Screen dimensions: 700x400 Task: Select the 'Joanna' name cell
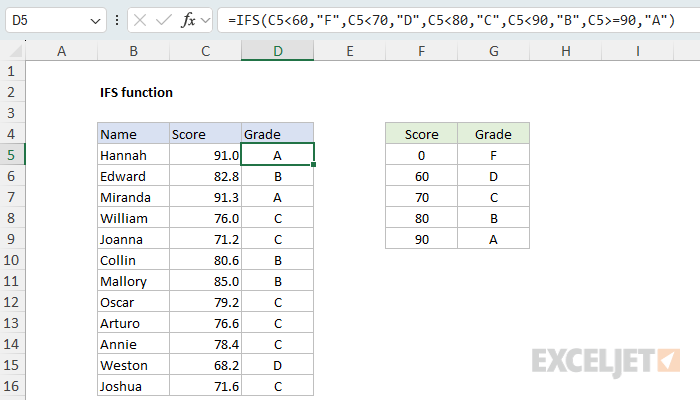(133, 239)
